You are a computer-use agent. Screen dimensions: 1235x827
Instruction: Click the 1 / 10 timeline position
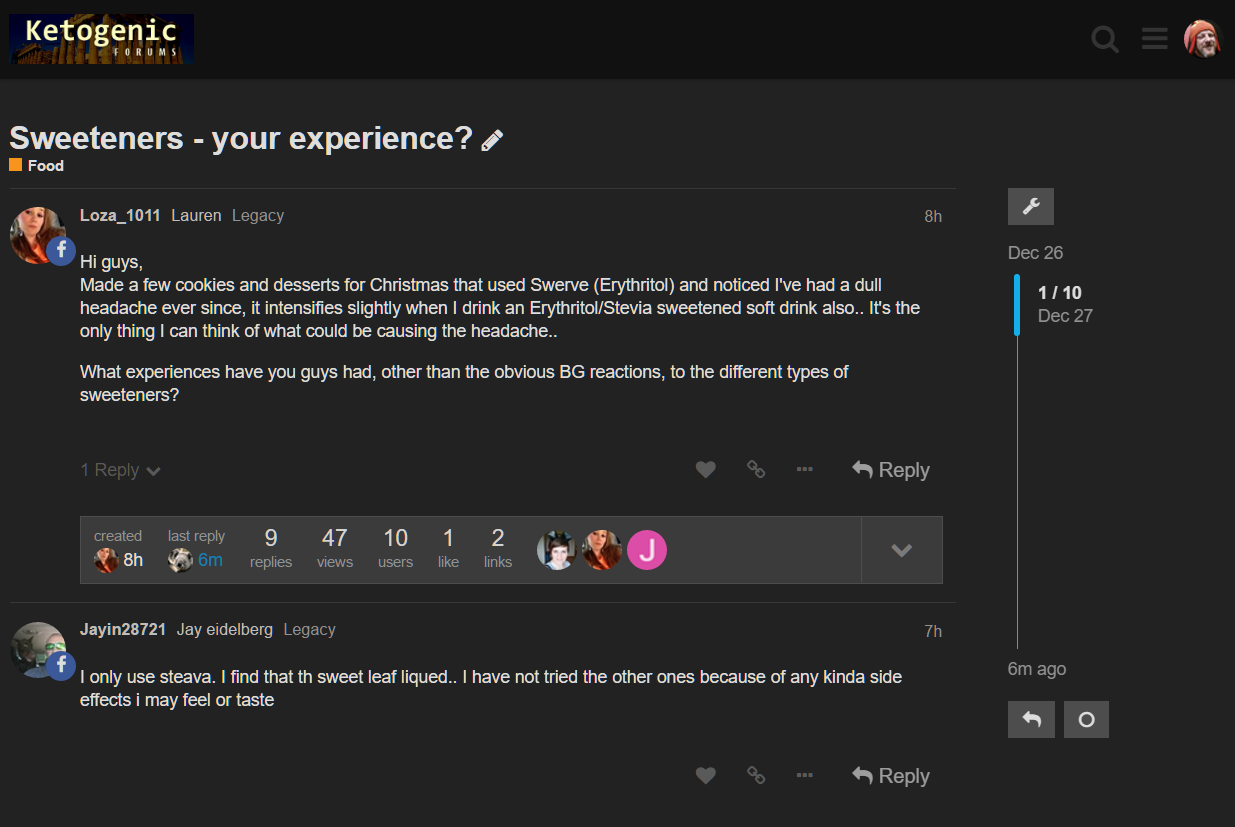[1060, 293]
